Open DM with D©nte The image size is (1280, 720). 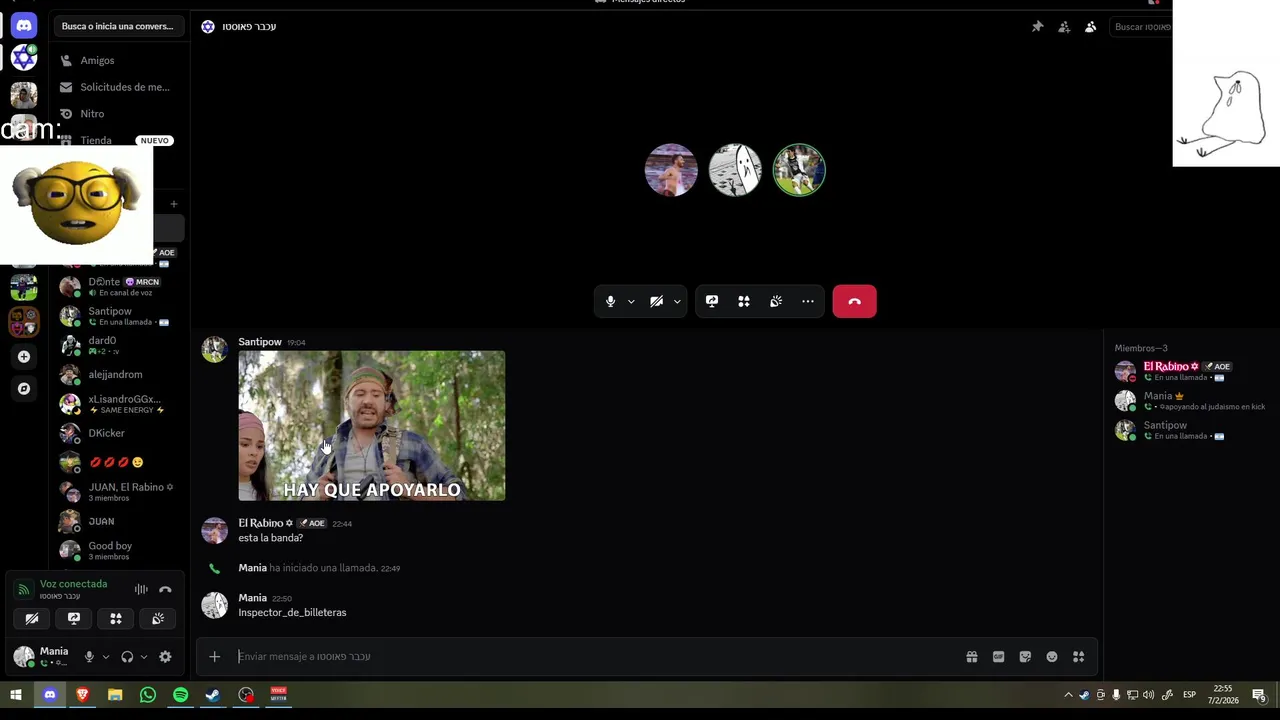(120, 287)
